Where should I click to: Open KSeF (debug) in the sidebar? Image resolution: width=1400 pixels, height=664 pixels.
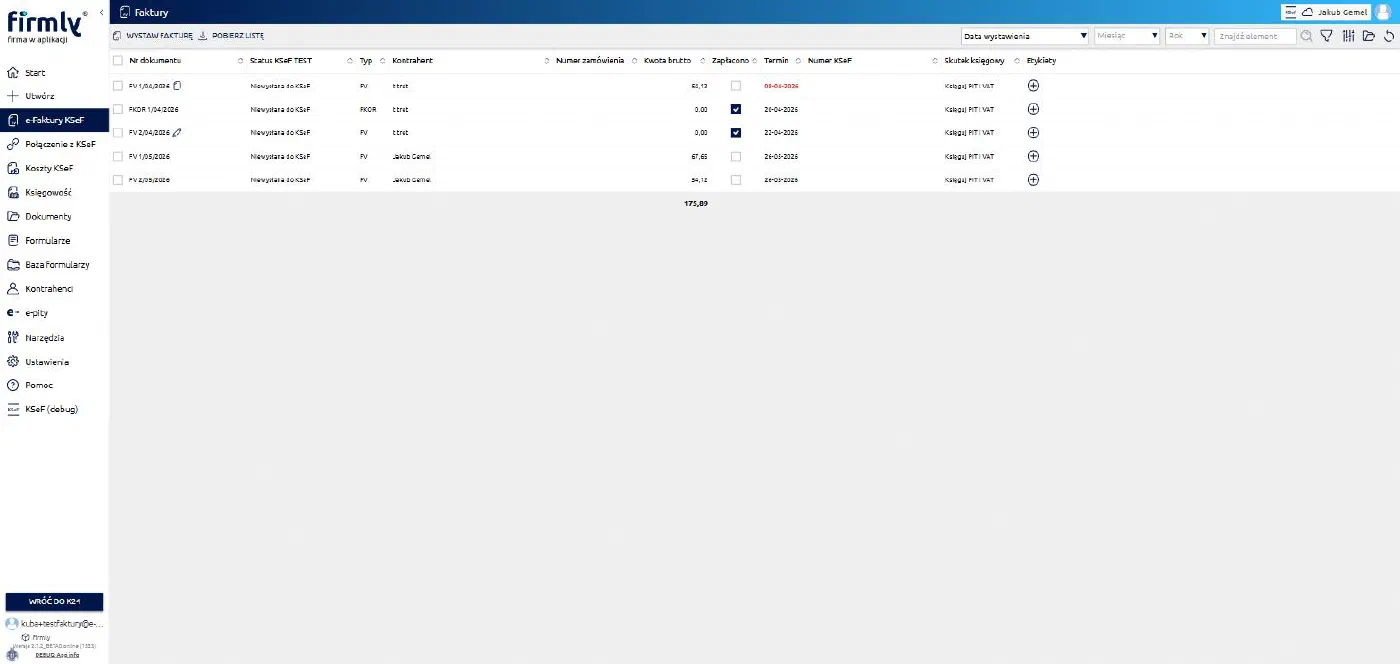point(54,409)
